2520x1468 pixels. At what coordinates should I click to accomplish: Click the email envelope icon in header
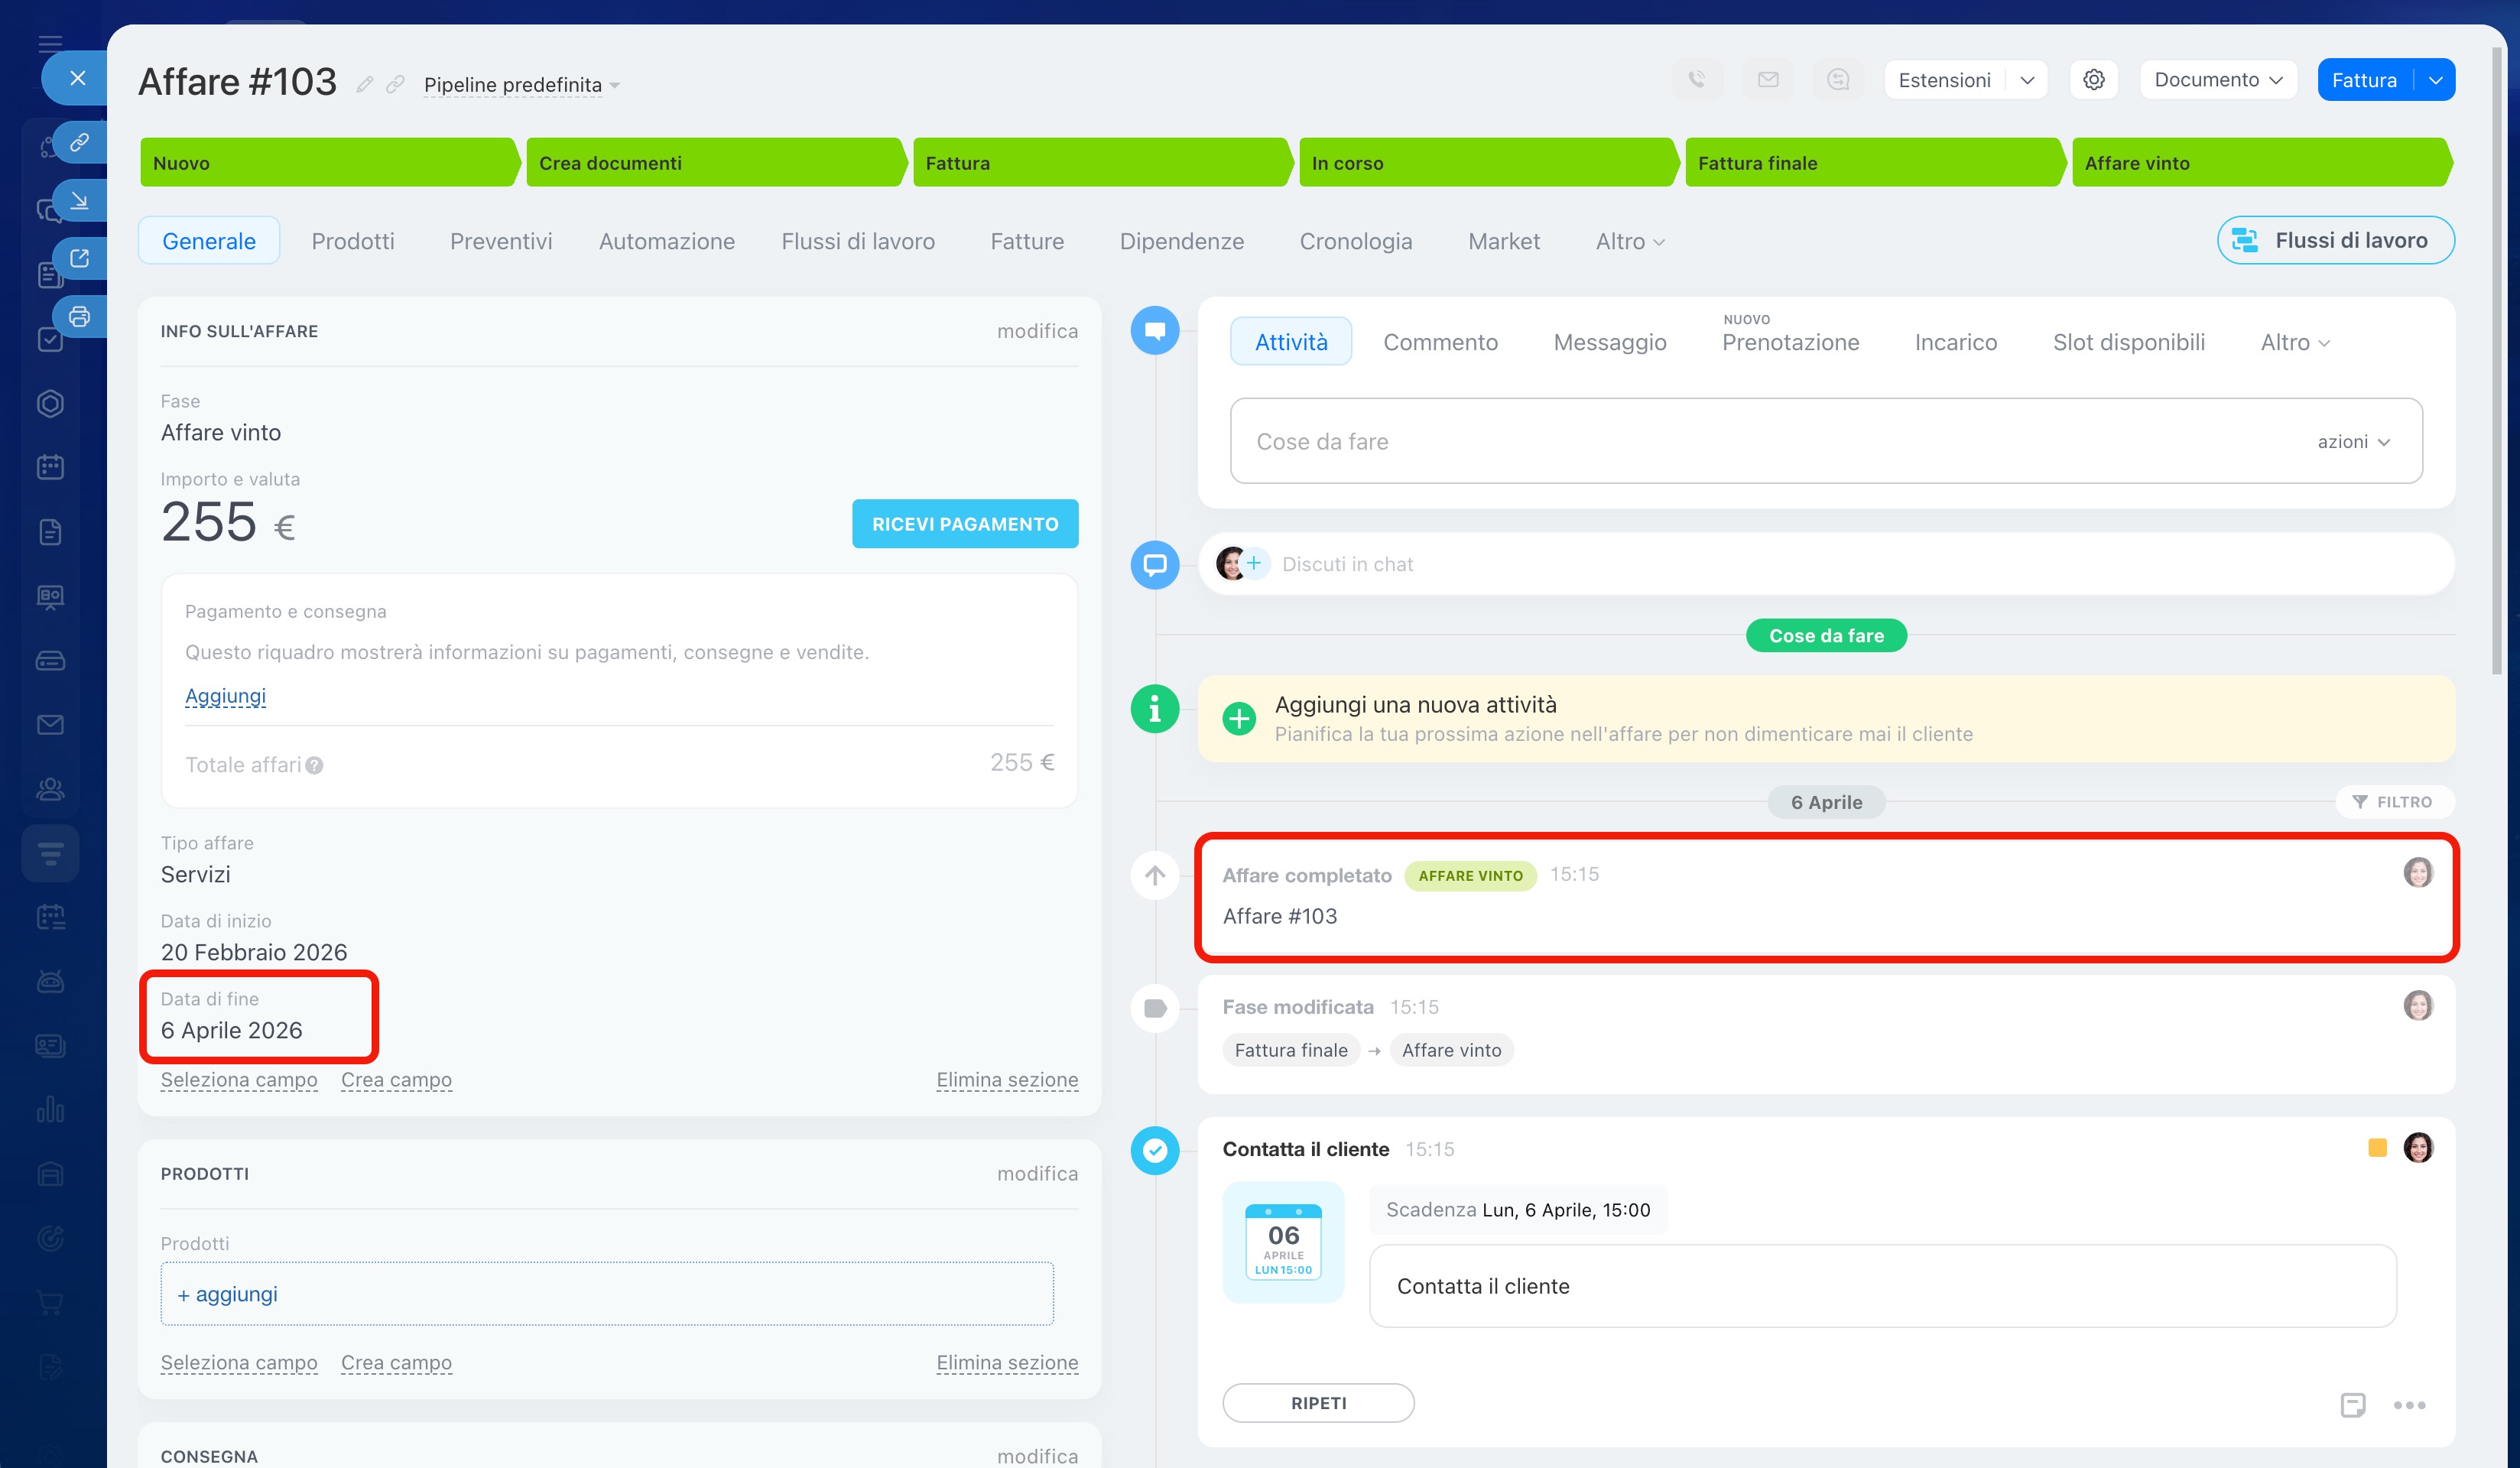1767,80
